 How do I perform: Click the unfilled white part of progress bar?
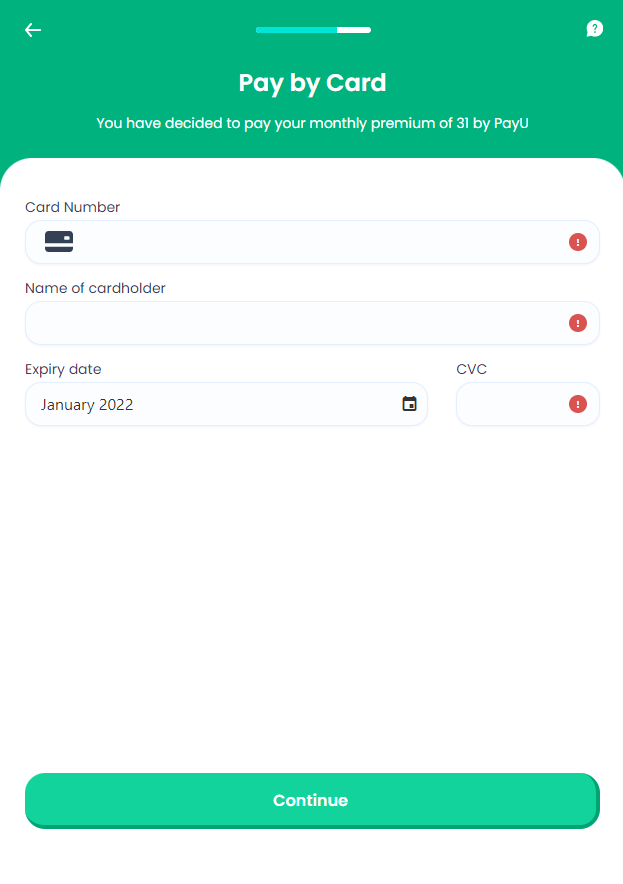(354, 30)
